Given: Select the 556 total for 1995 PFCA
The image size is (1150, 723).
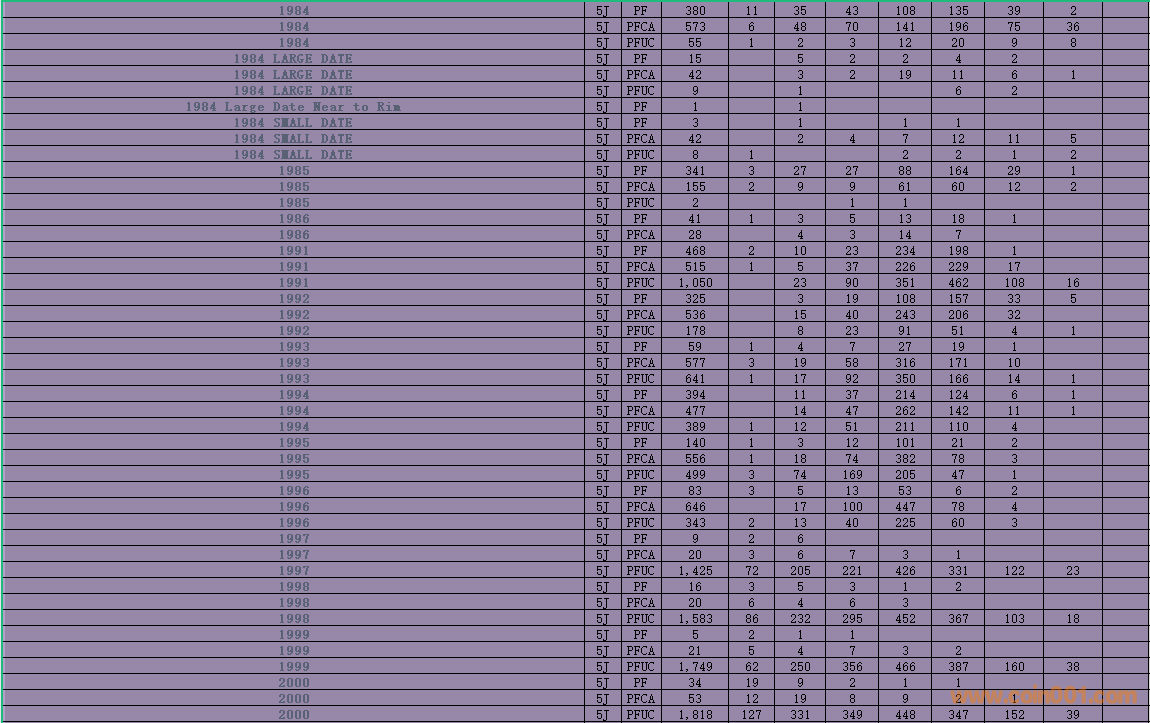Looking at the screenshot, I should click(x=695, y=459).
